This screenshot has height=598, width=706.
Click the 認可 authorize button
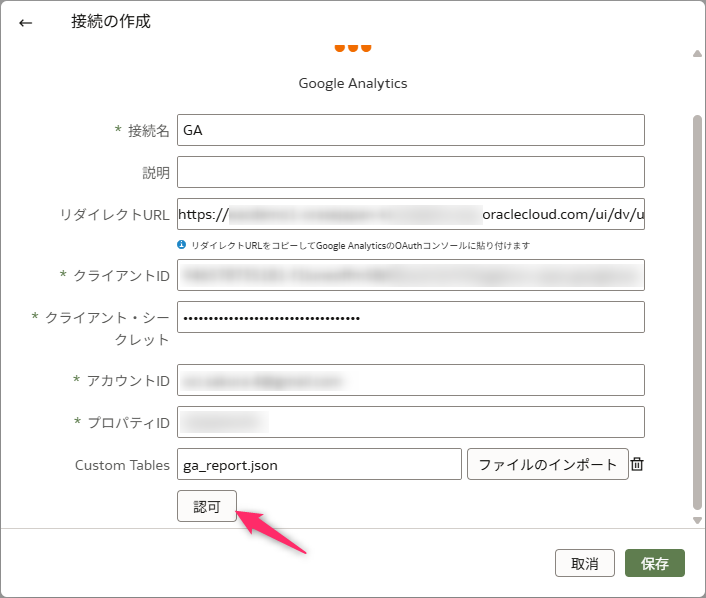[207, 506]
